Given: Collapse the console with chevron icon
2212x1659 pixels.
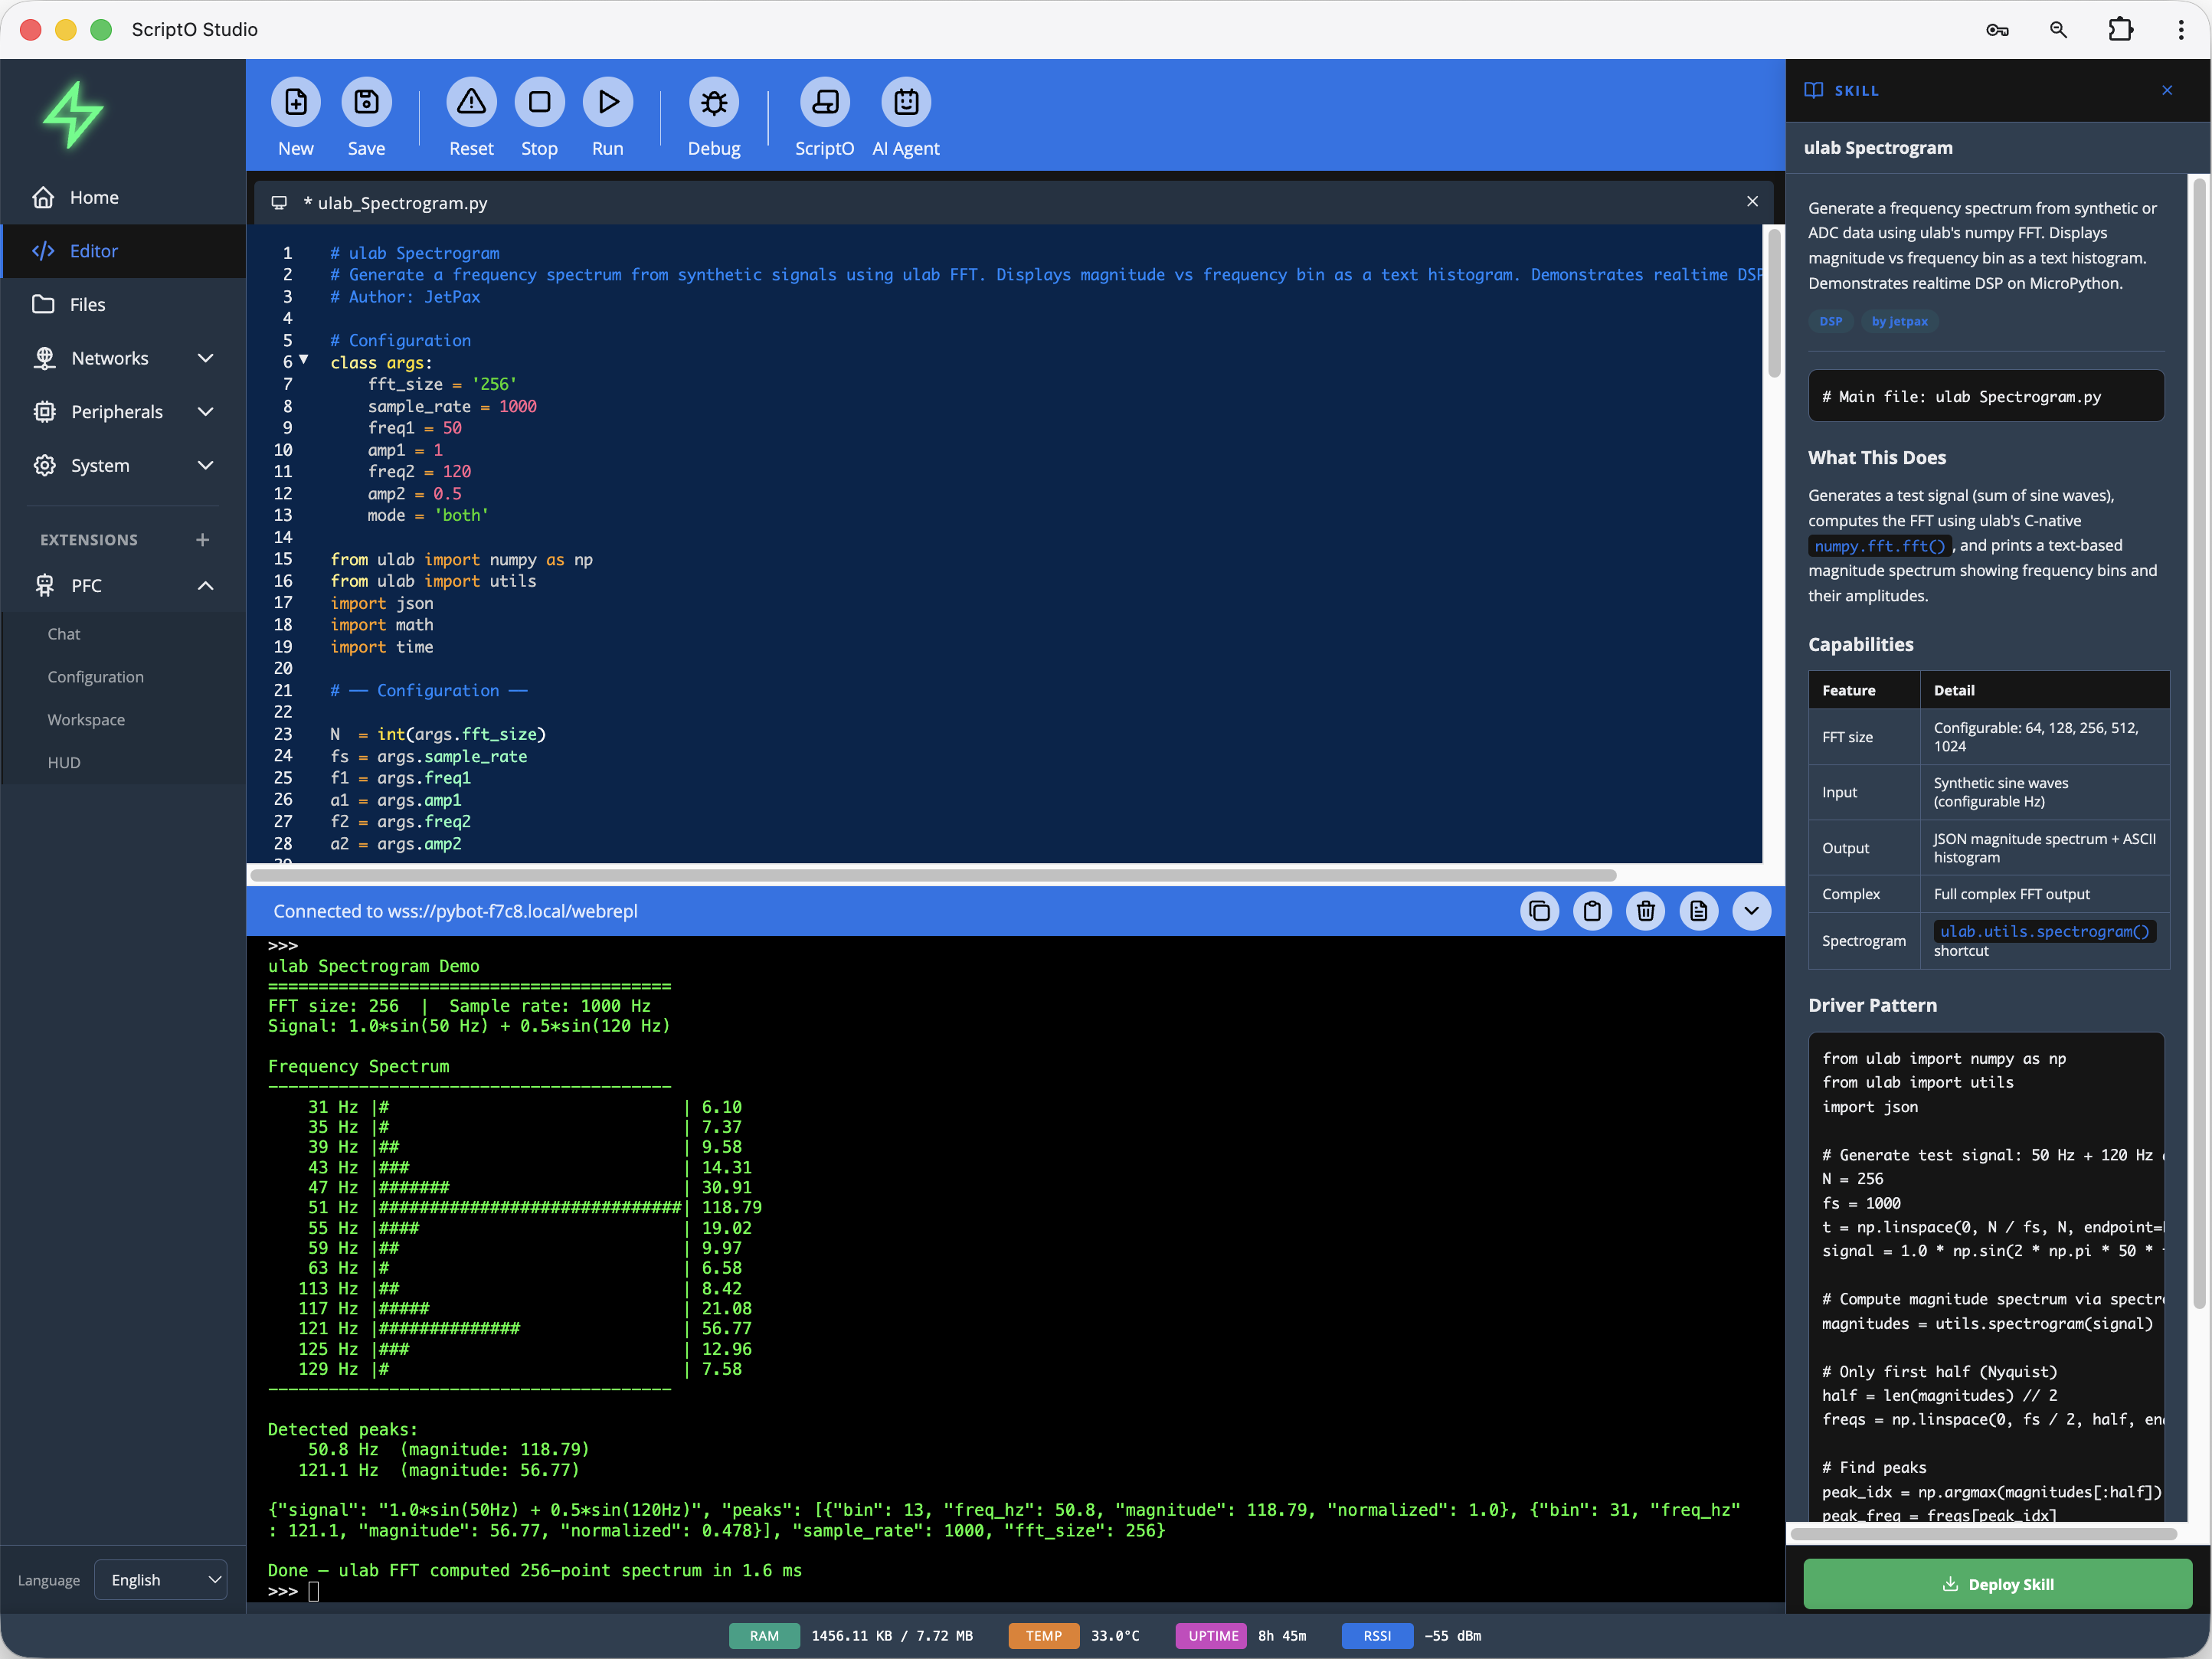Looking at the screenshot, I should click(x=1751, y=911).
